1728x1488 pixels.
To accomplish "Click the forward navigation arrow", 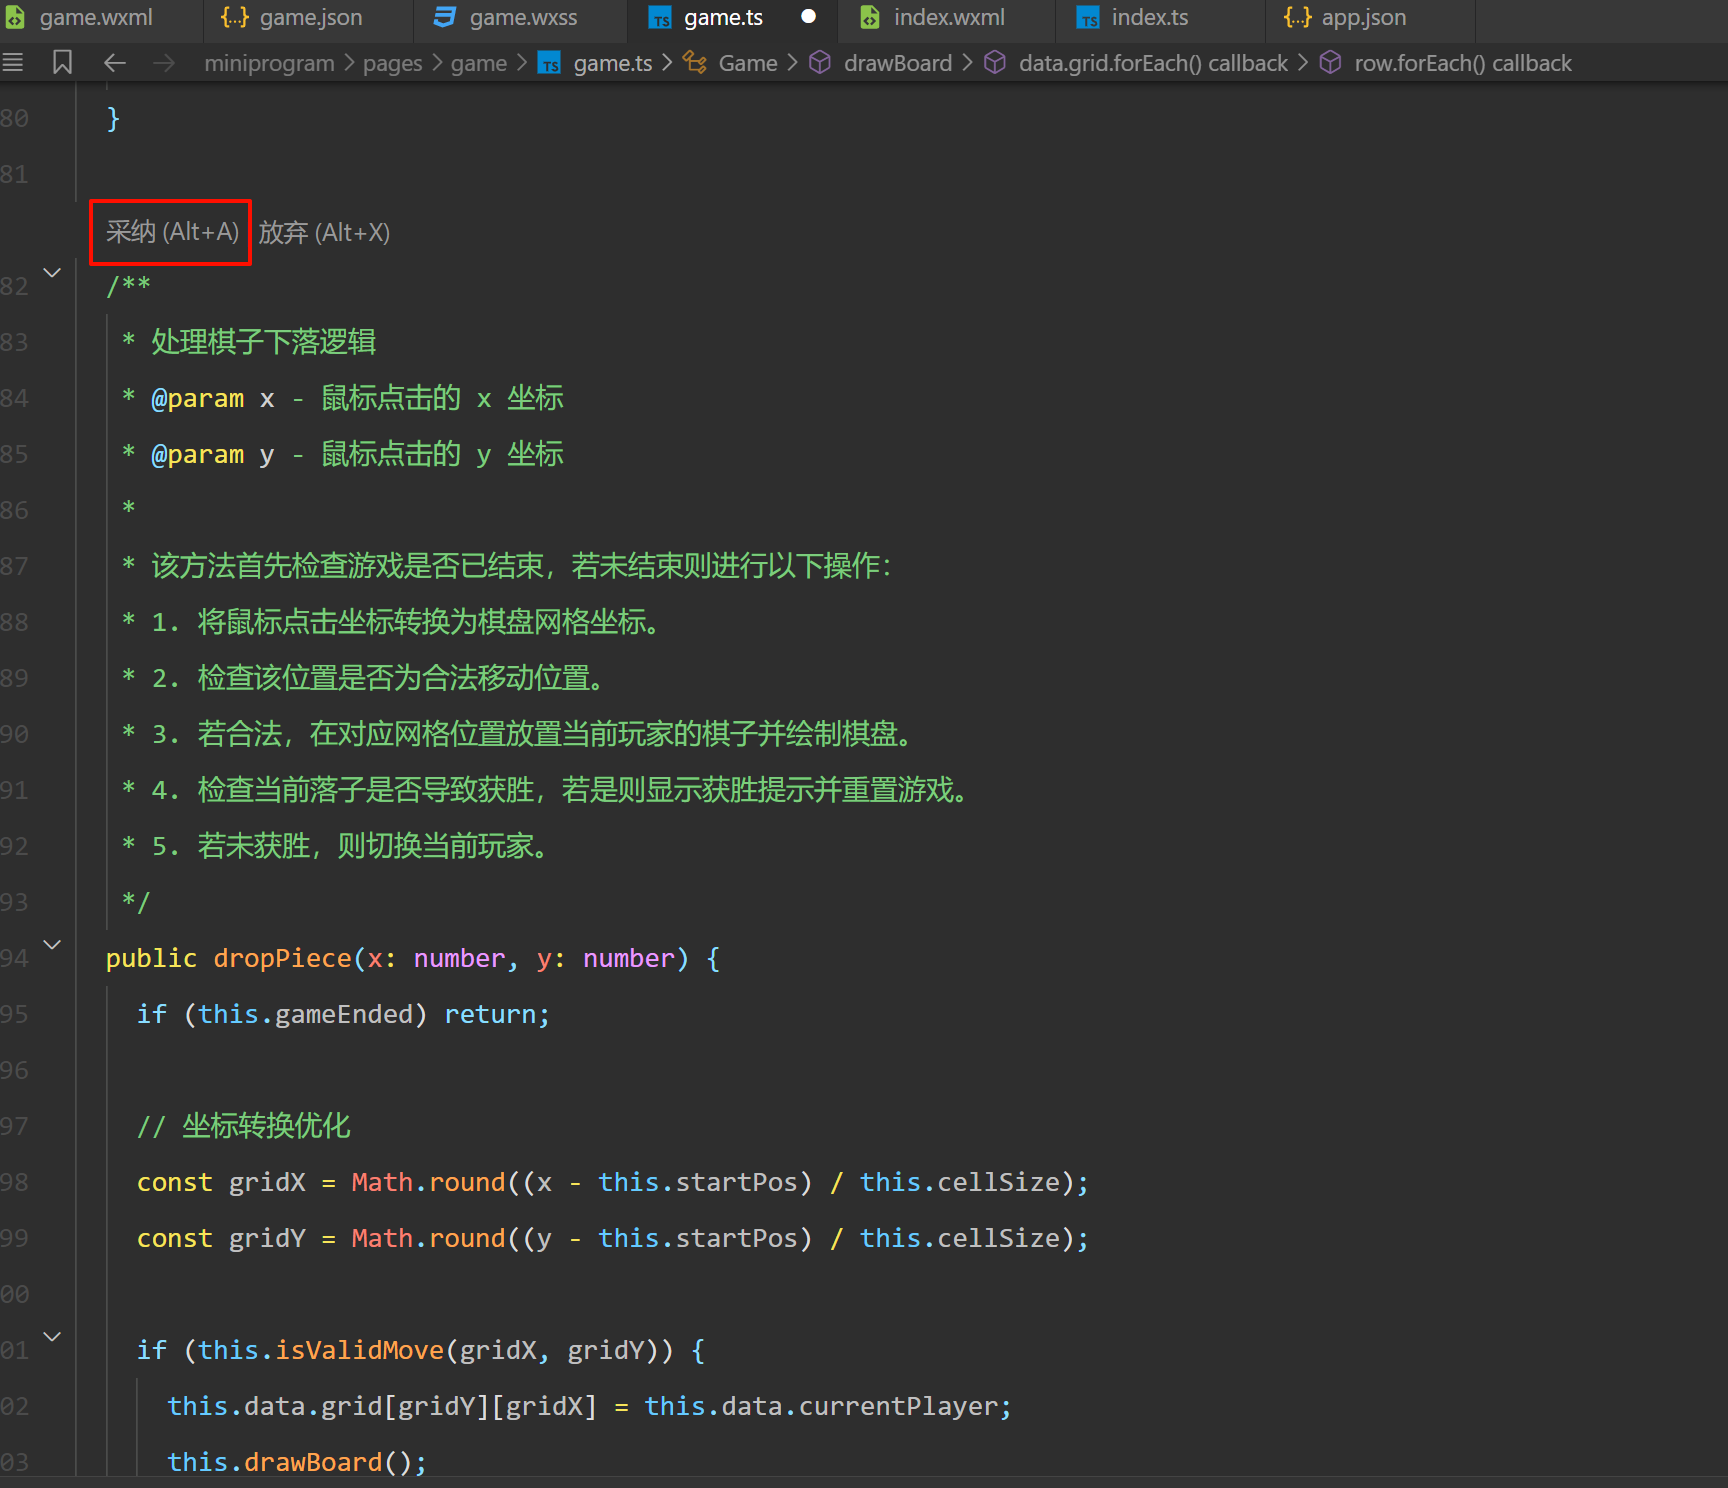I will (x=164, y=63).
